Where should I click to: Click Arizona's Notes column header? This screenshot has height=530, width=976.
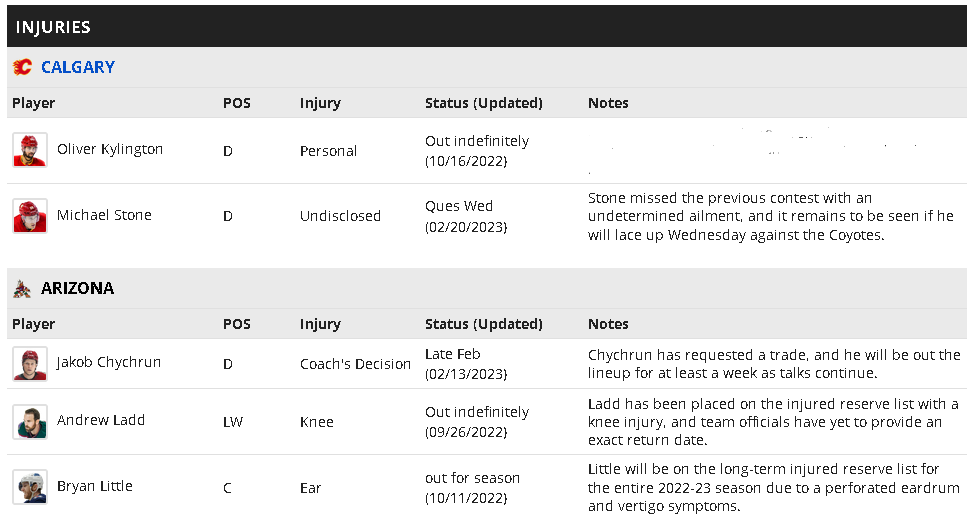(x=608, y=324)
